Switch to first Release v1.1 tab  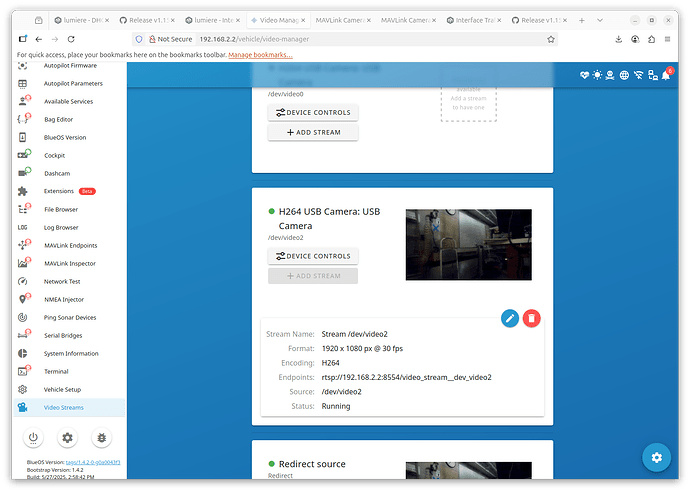(x=147, y=20)
